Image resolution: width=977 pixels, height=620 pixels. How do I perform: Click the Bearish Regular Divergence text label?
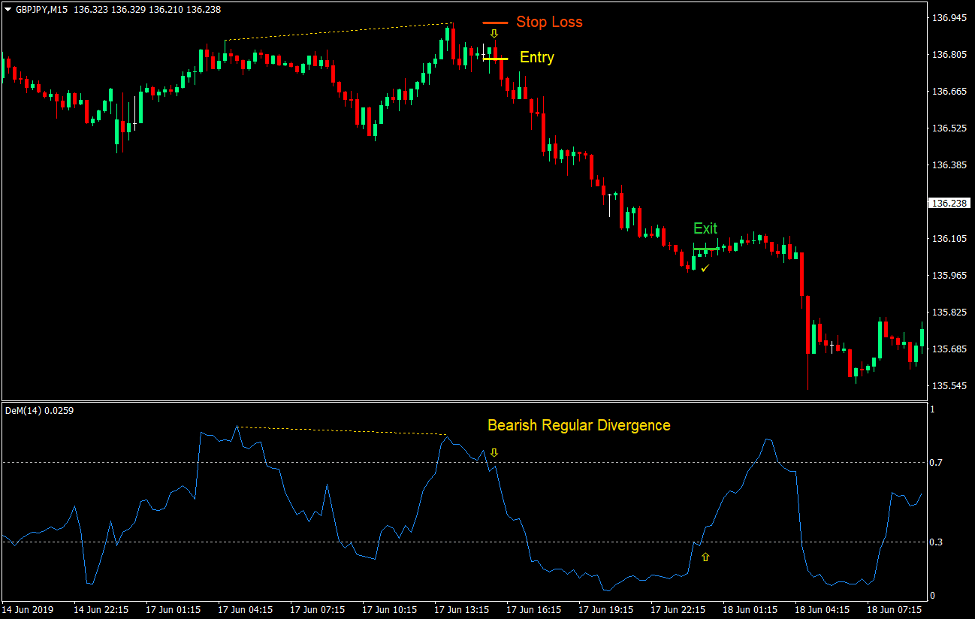point(578,425)
